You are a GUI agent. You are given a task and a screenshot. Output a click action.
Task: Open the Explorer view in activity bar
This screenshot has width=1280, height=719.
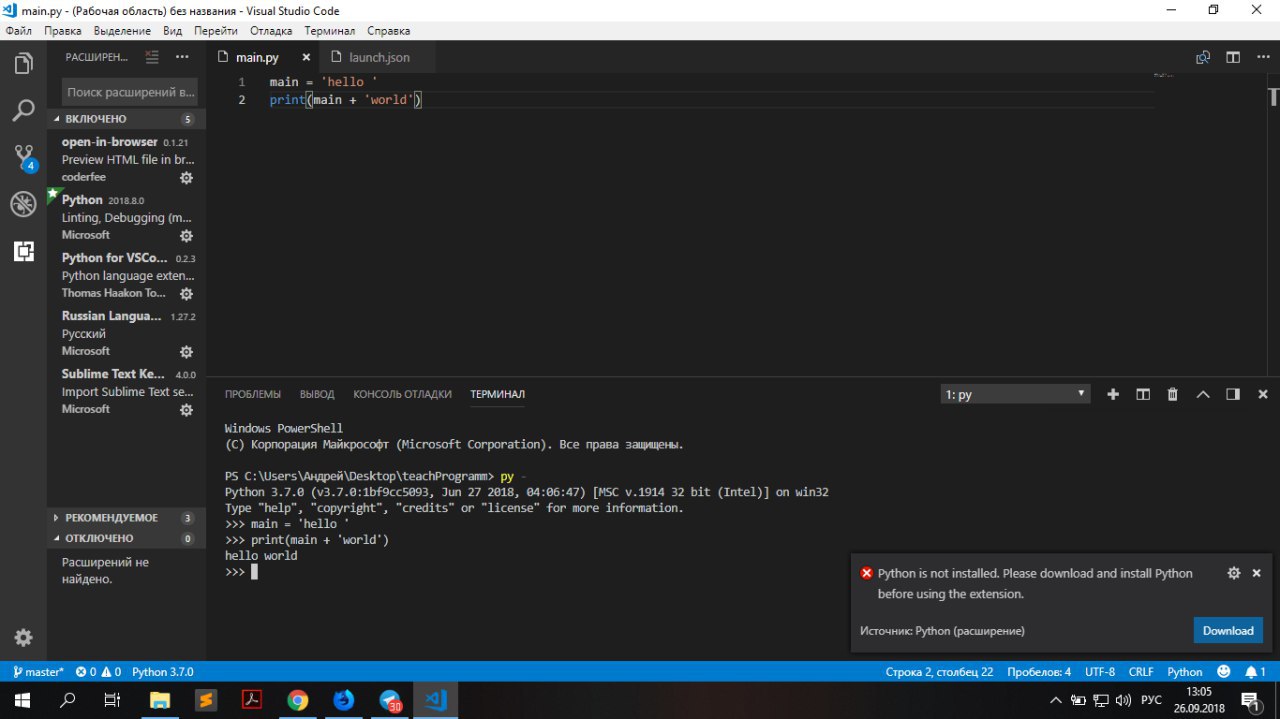[23, 64]
